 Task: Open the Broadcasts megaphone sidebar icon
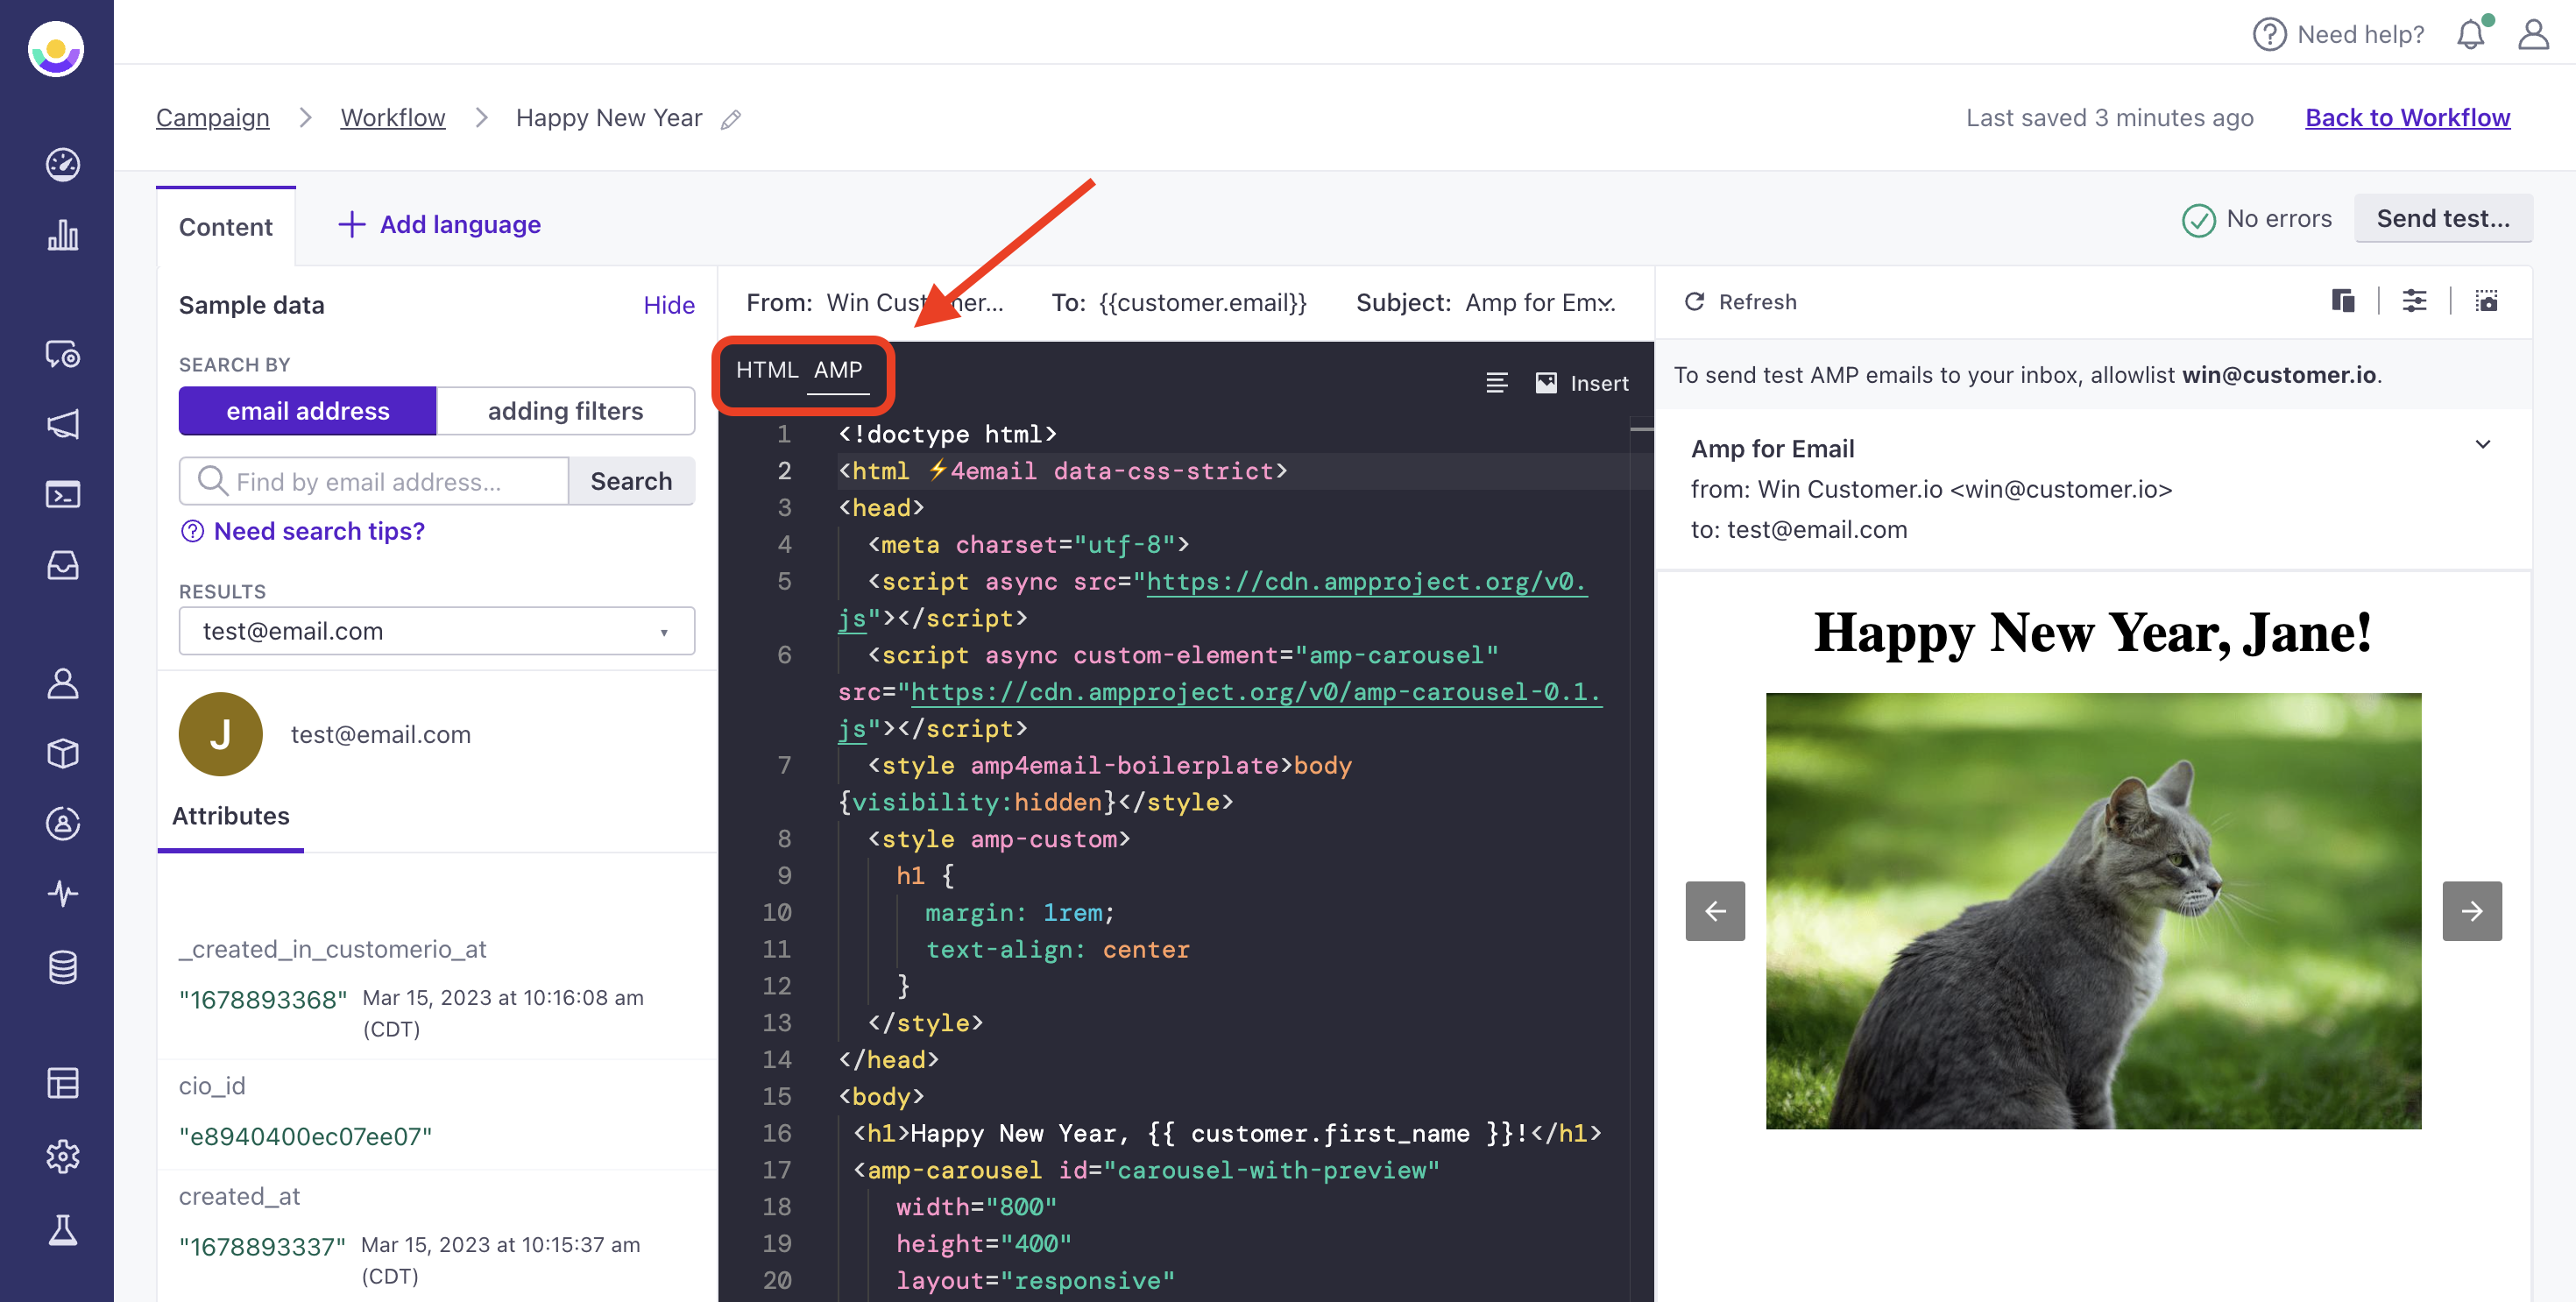point(62,424)
